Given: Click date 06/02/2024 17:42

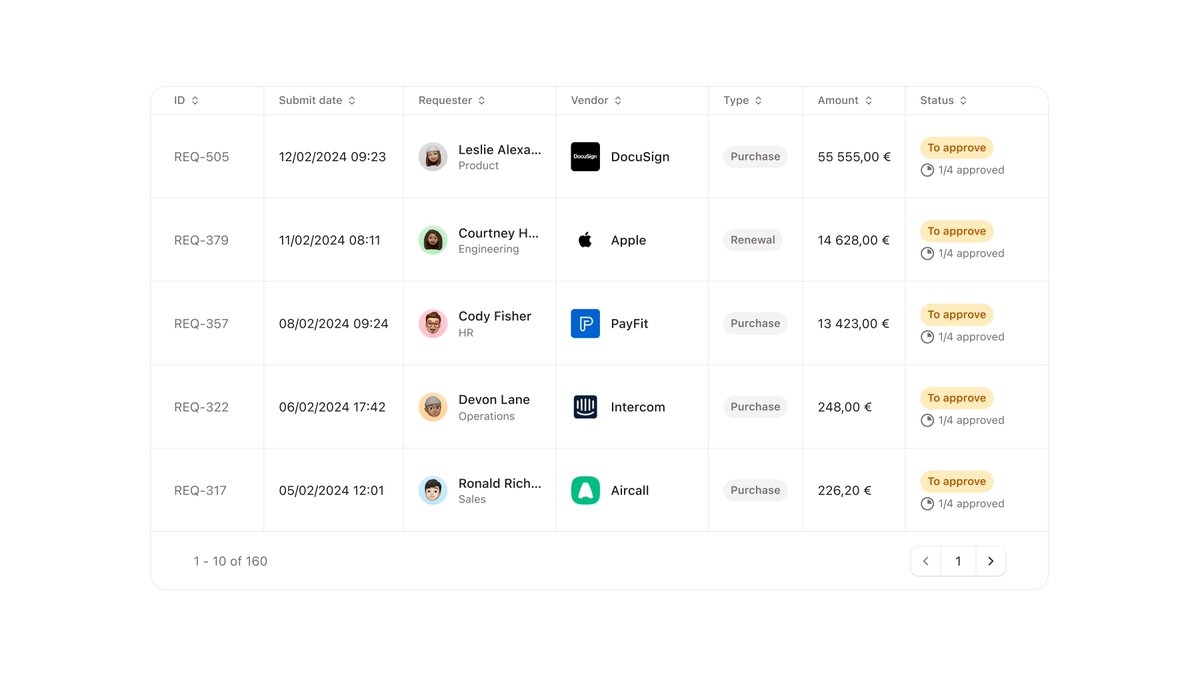Looking at the screenshot, I should point(331,407).
